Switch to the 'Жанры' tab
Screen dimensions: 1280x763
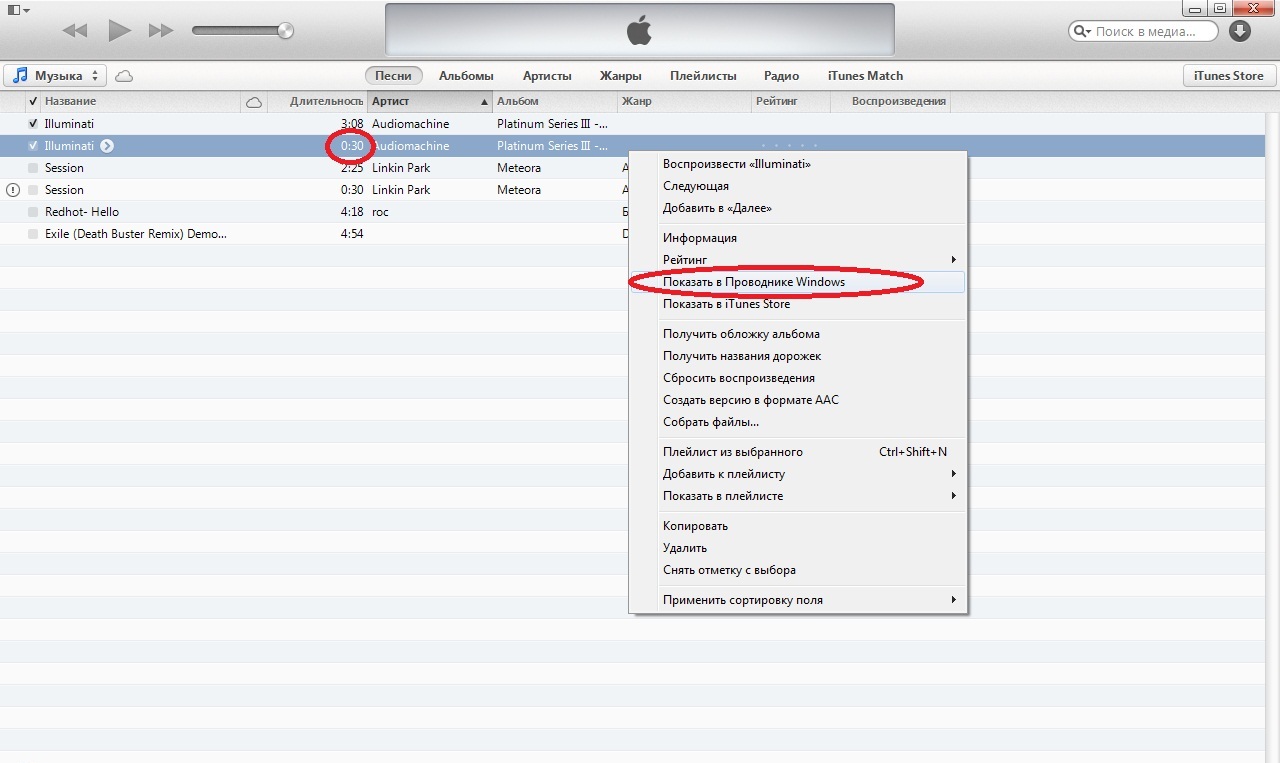[621, 75]
